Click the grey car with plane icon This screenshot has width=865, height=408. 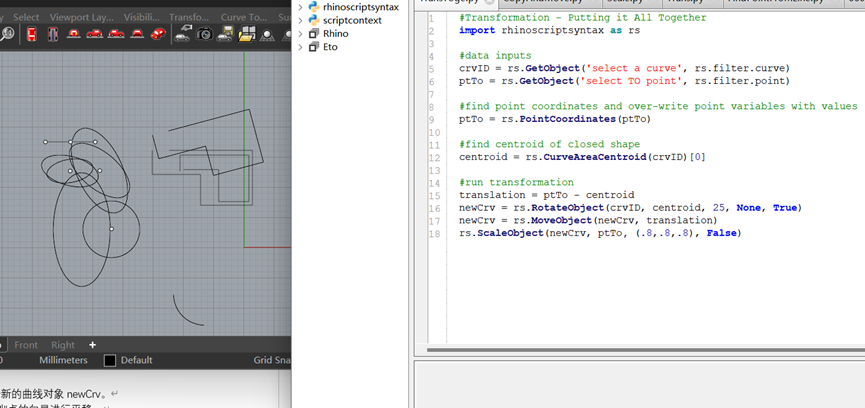(x=183, y=34)
